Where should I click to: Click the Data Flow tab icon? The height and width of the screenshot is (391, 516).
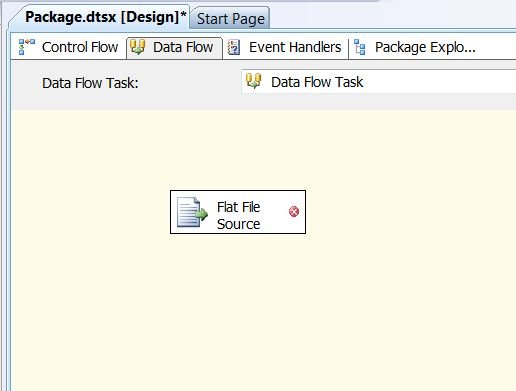click(137, 47)
